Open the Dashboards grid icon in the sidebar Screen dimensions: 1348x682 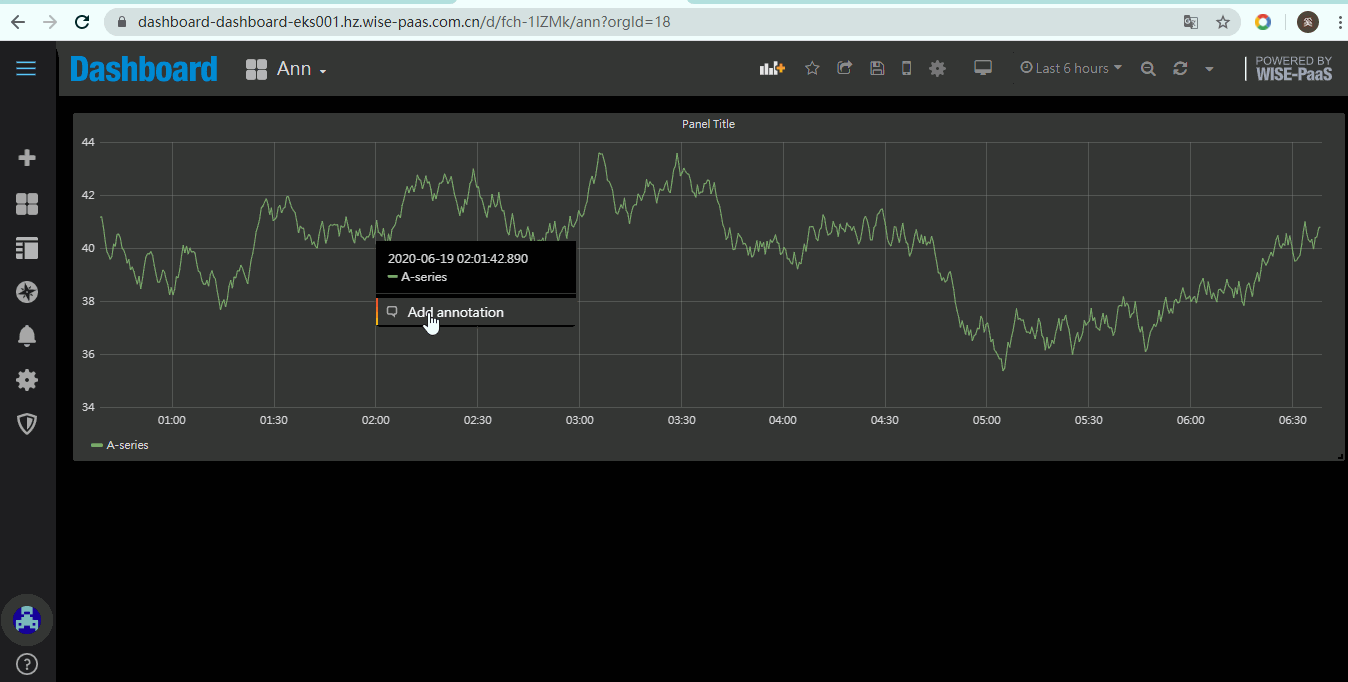point(27,204)
